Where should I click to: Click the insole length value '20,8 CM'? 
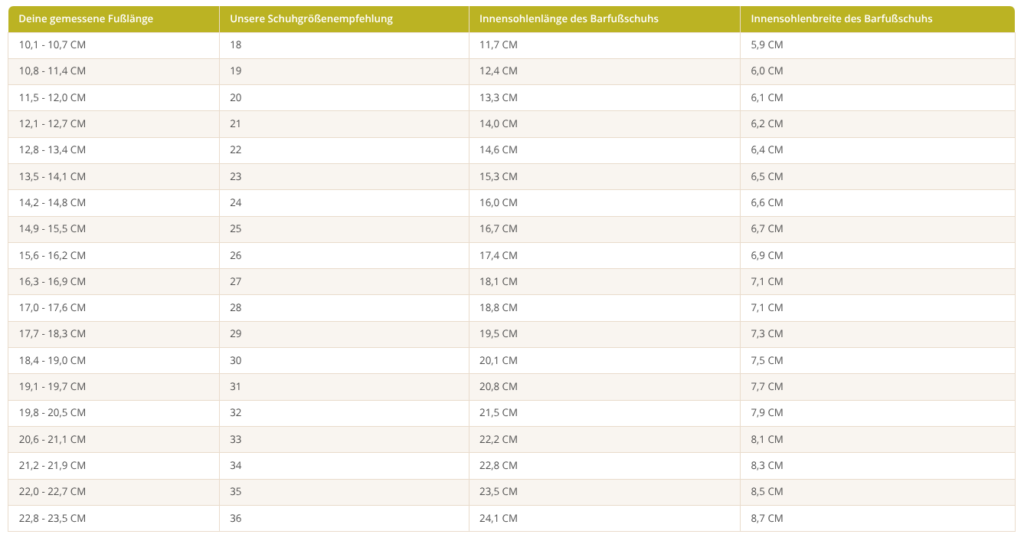[498, 386]
